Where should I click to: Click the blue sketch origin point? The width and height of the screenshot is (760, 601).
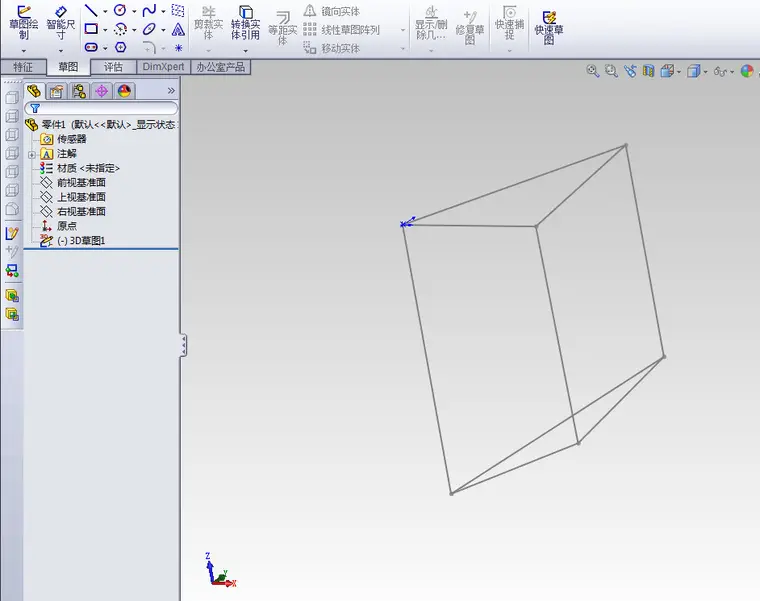(404, 224)
